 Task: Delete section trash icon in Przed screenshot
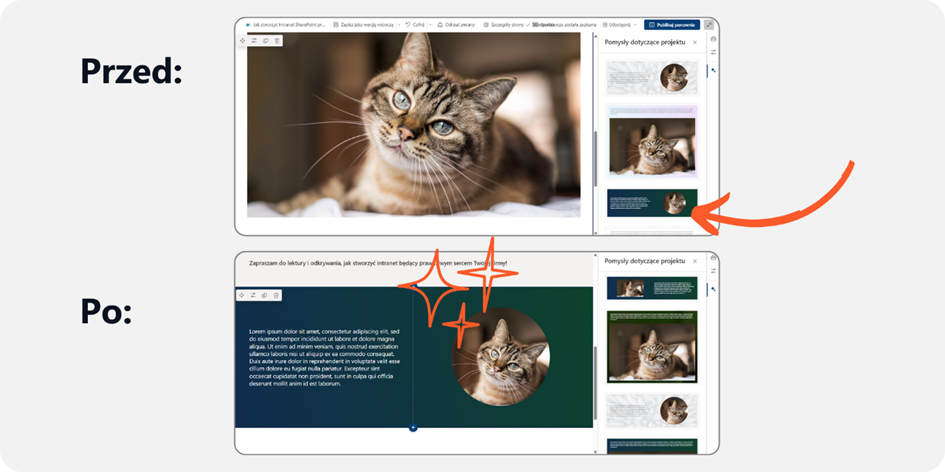pos(277,40)
